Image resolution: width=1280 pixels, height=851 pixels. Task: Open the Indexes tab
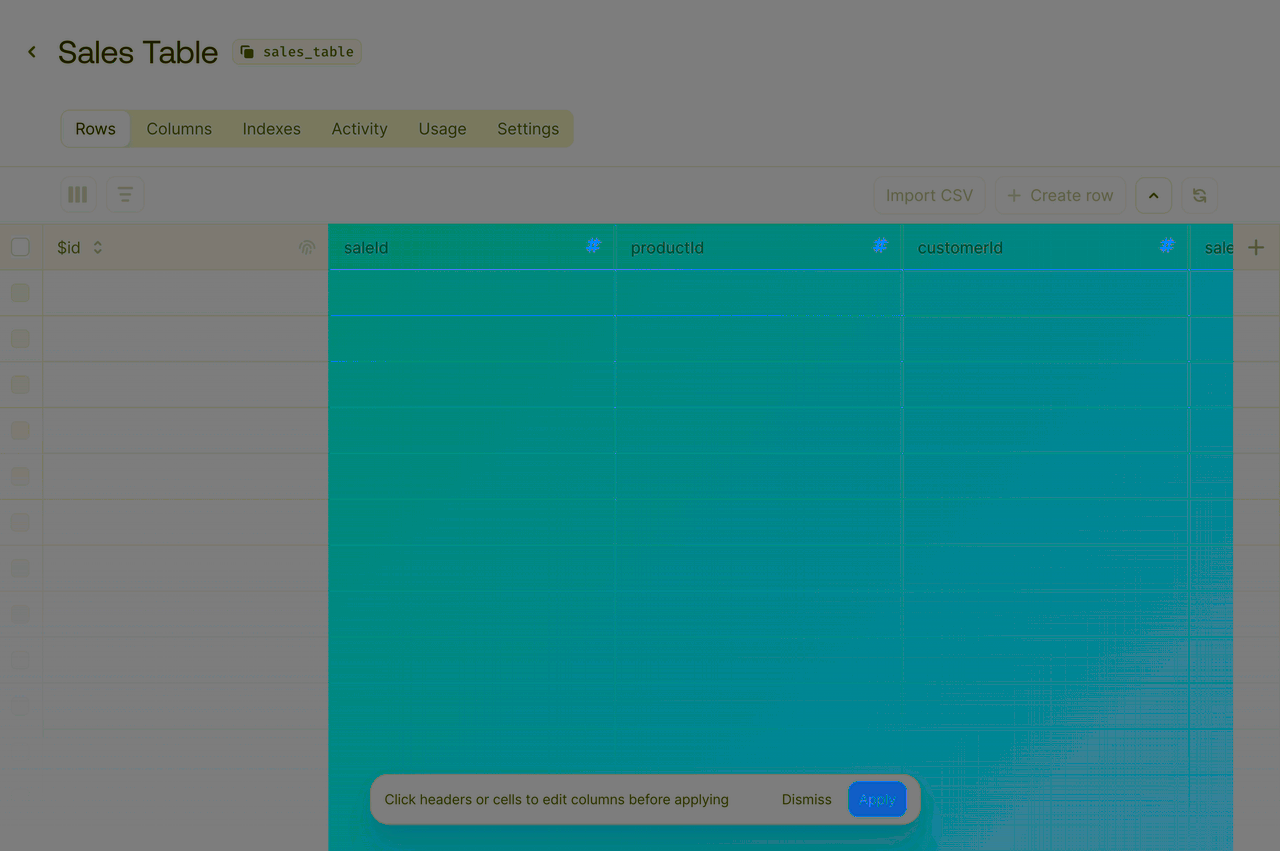[271, 128]
